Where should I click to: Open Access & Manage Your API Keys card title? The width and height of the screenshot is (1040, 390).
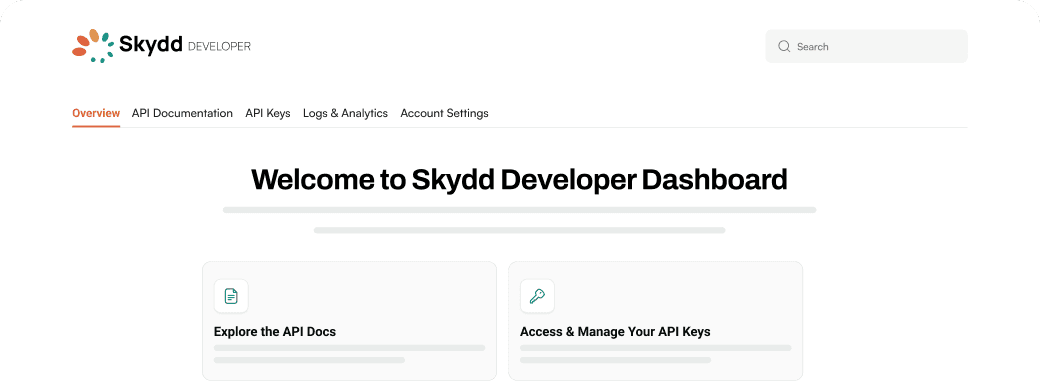tap(616, 332)
